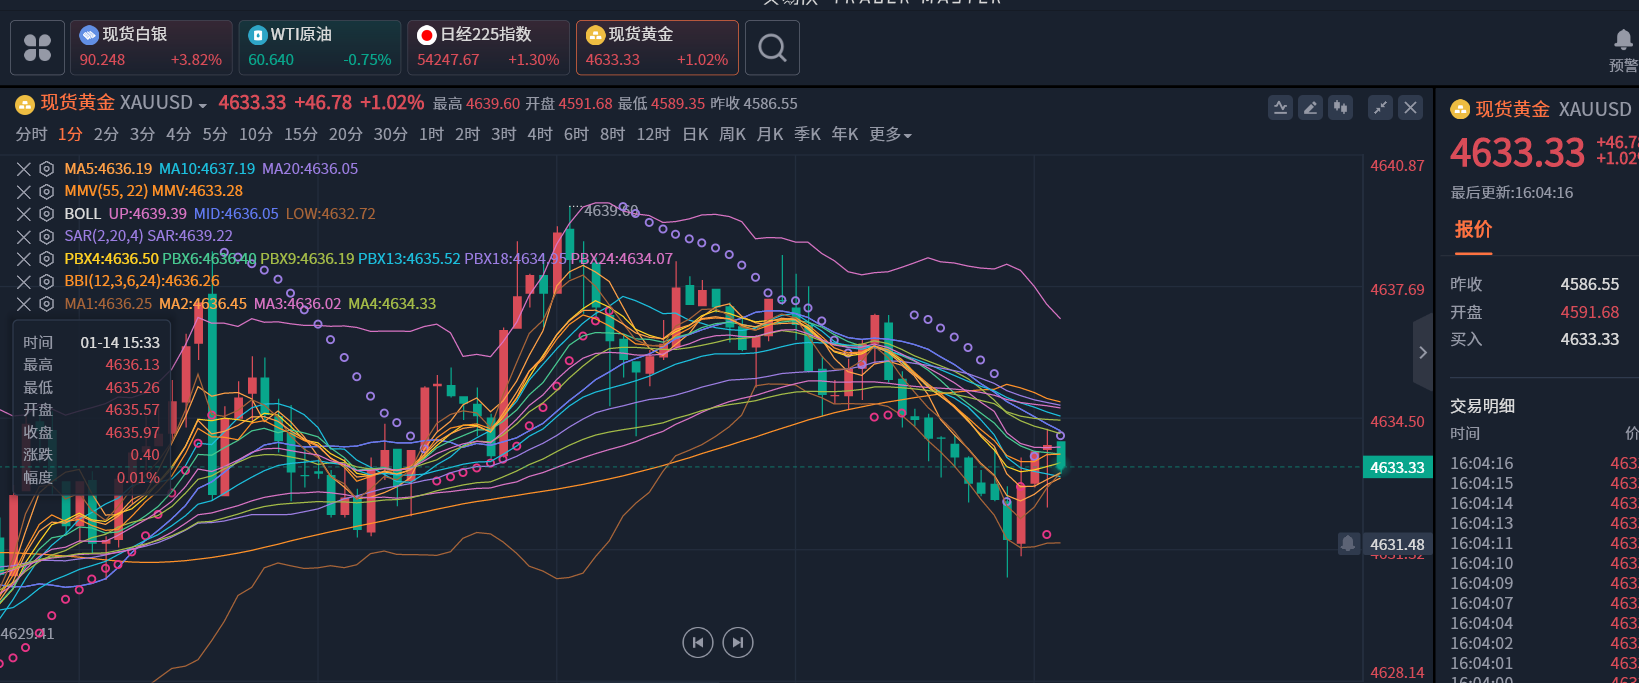
Task: Open the WTI原油 quote card
Action: [319, 48]
